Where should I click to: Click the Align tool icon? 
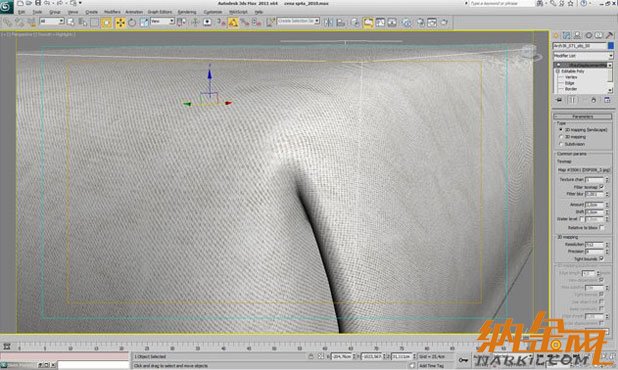click(x=341, y=22)
